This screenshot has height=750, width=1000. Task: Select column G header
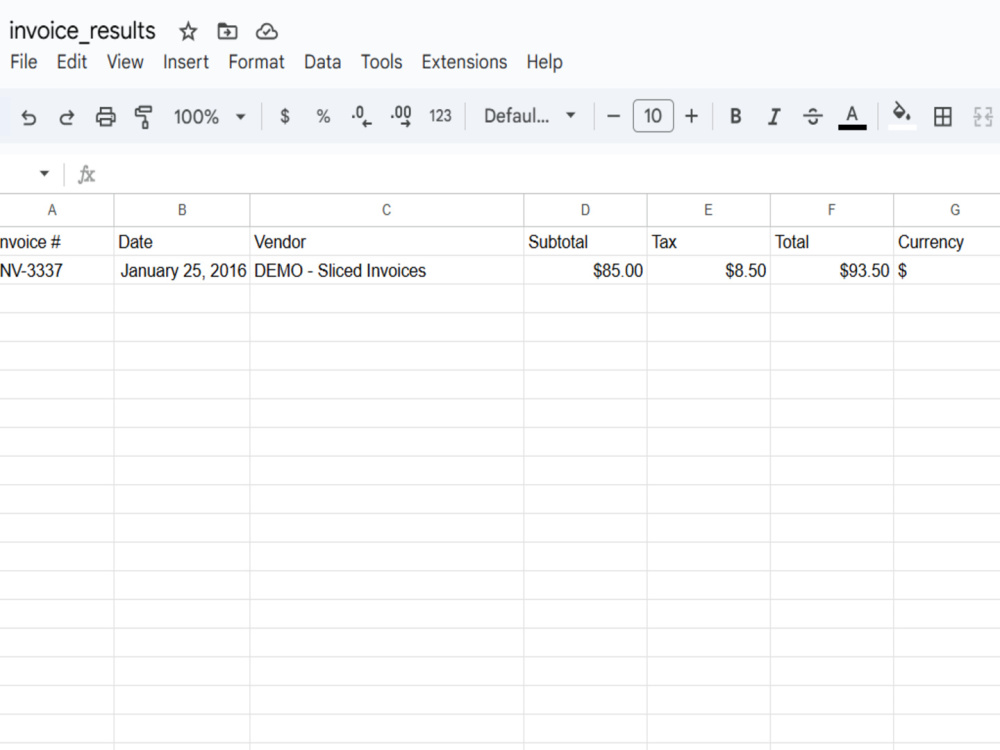947,210
